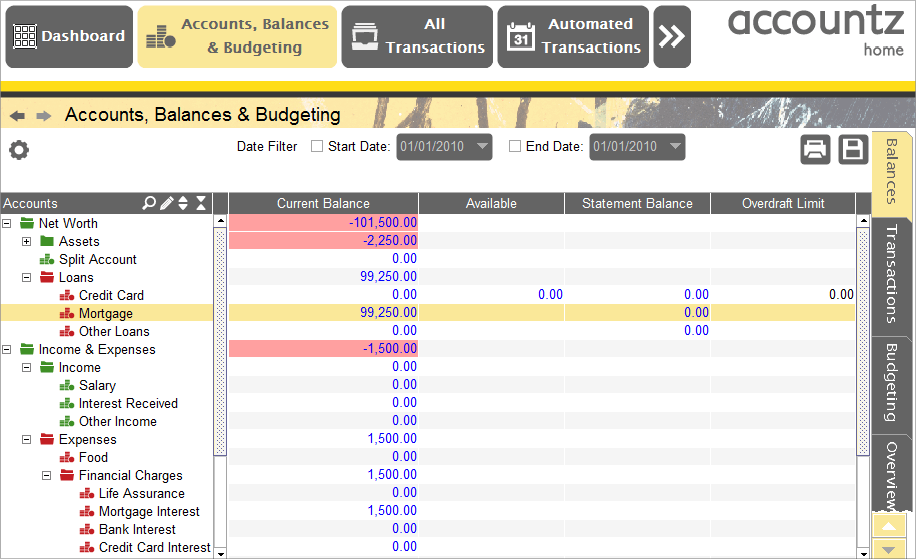Collapse the Income node
Image resolution: width=916 pixels, height=559 pixels.
[26, 367]
